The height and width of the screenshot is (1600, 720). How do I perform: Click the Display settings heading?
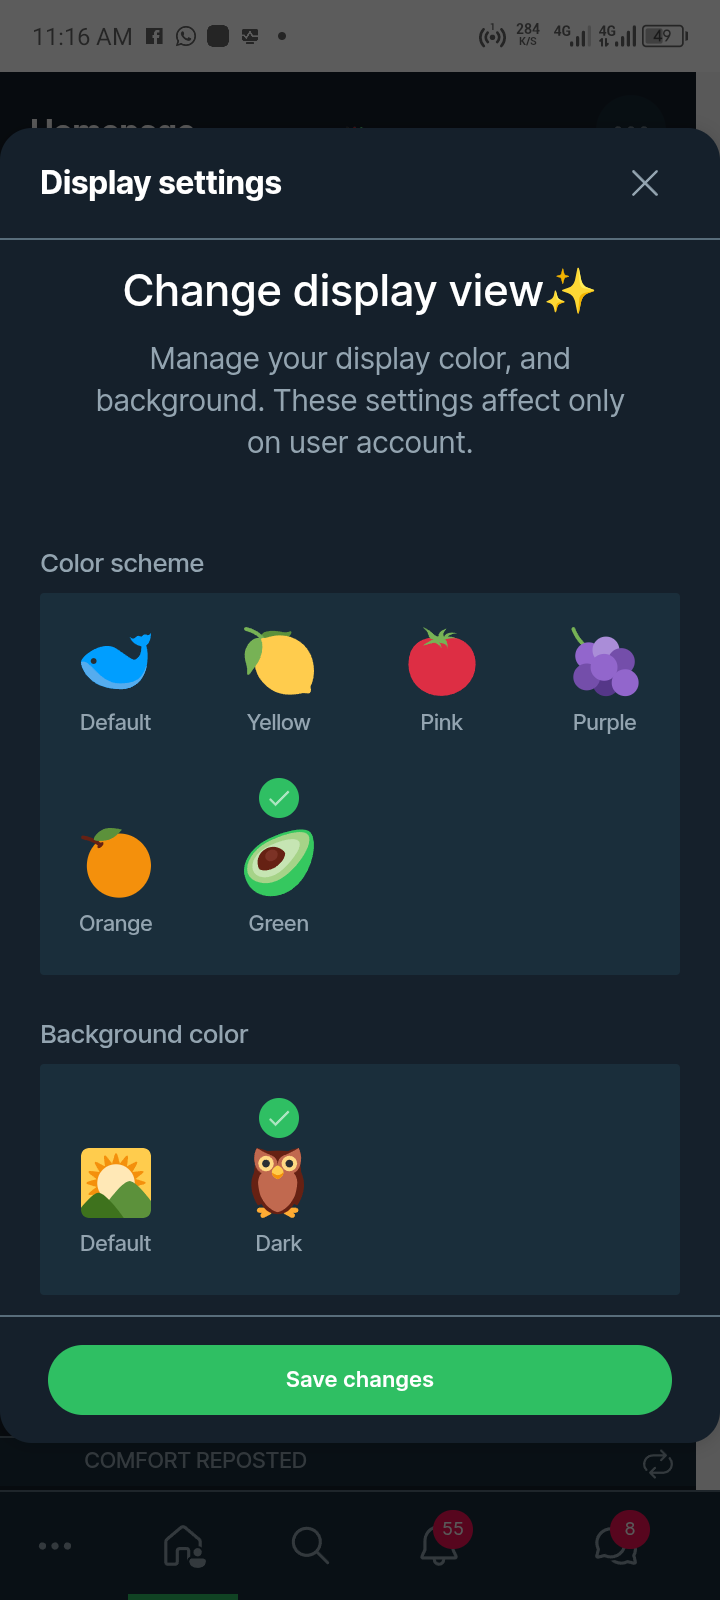[x=161, y=183]
